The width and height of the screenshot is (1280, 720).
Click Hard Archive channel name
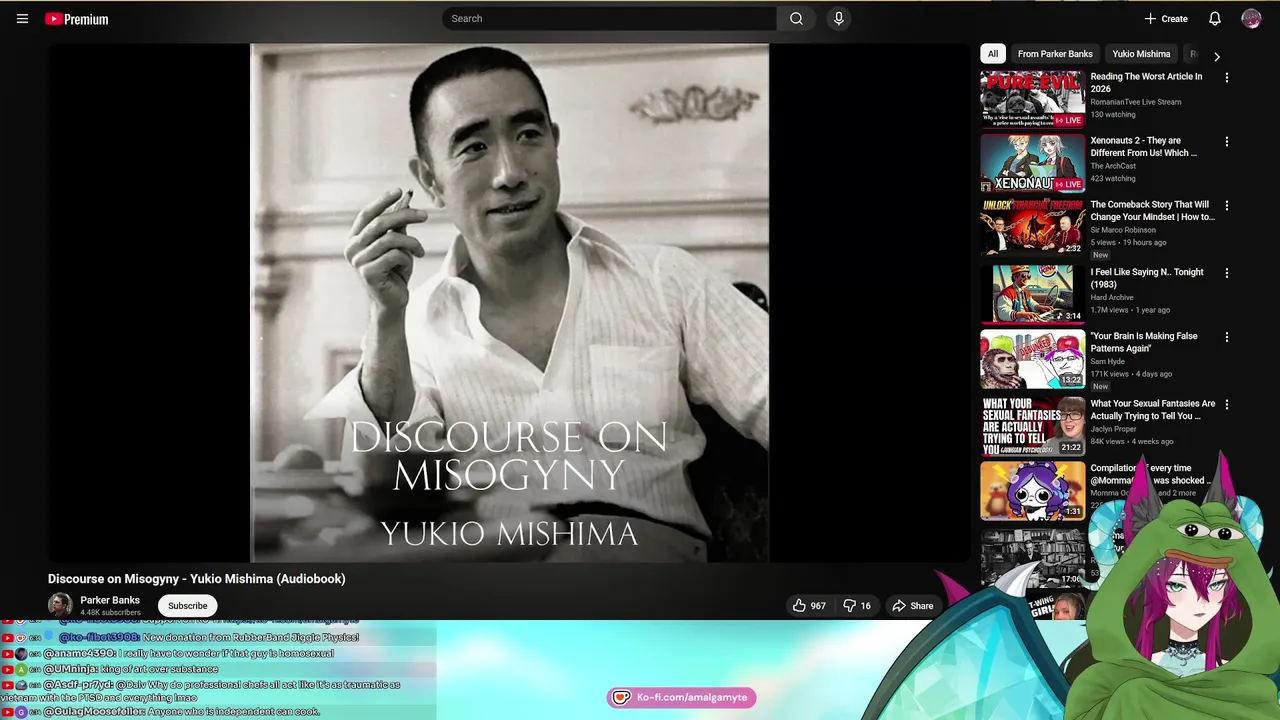pos(1112,297)
